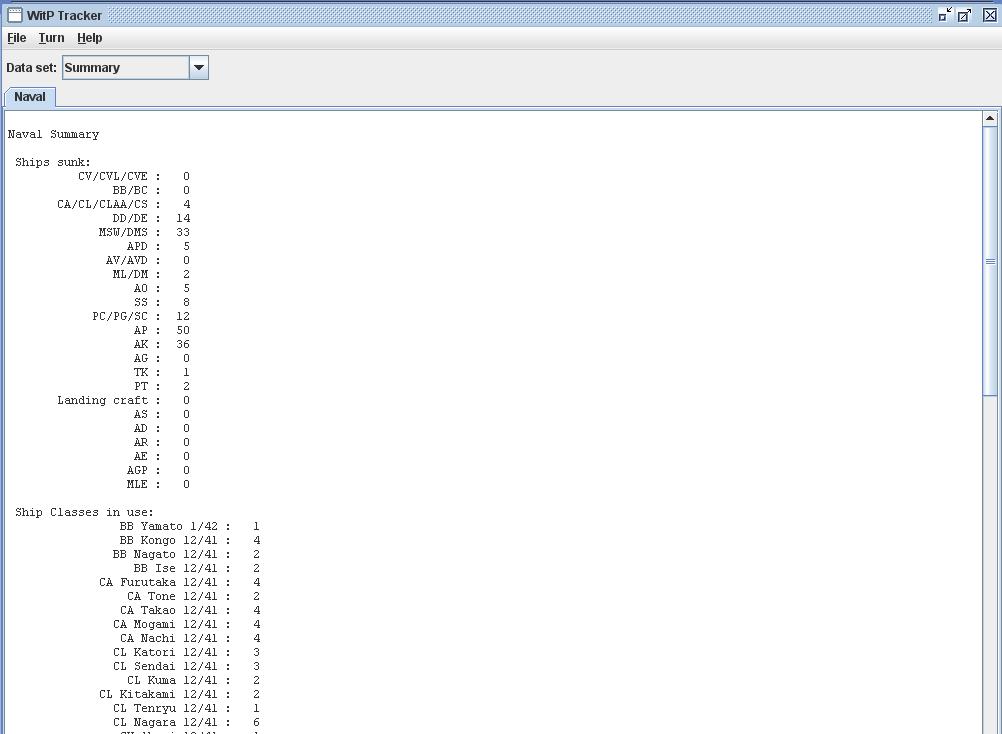Click the 'ML/DM' row
This screenshot has height=734, width=1002.
click(151, 275)
